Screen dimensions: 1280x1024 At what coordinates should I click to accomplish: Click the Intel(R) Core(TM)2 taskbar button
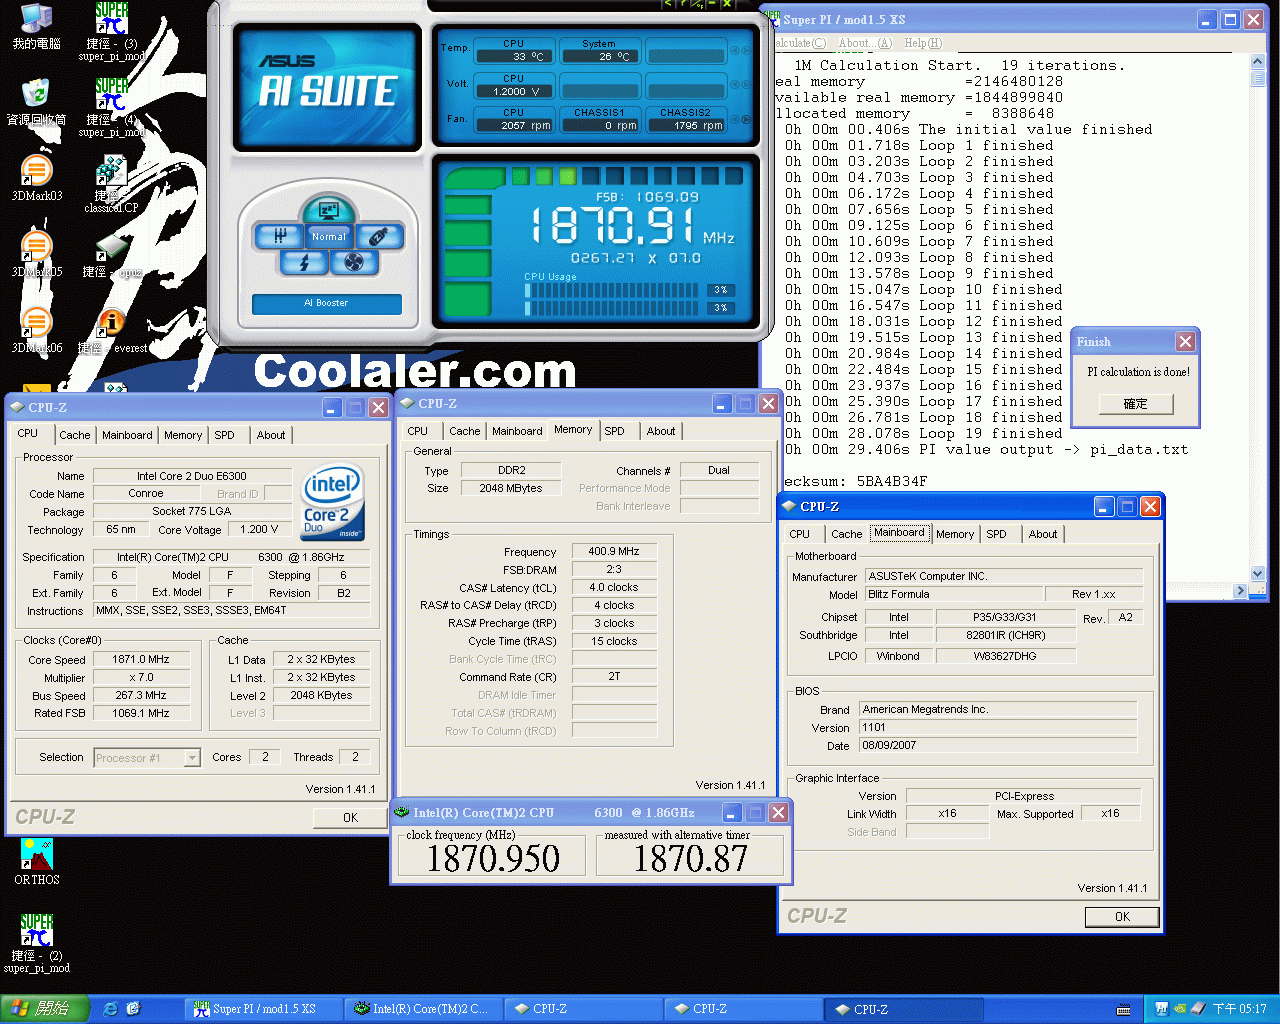pos(422,1009)
